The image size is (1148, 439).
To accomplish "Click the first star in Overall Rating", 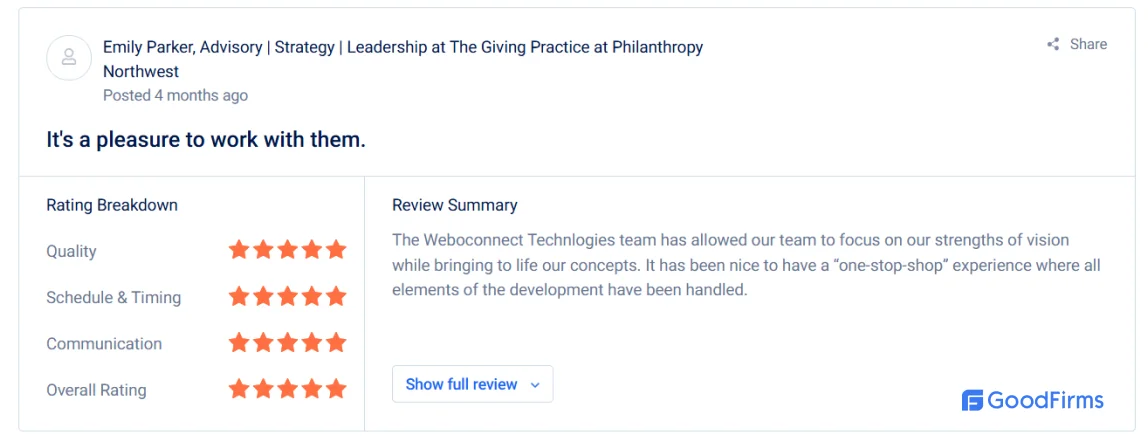I will point(239,389).
